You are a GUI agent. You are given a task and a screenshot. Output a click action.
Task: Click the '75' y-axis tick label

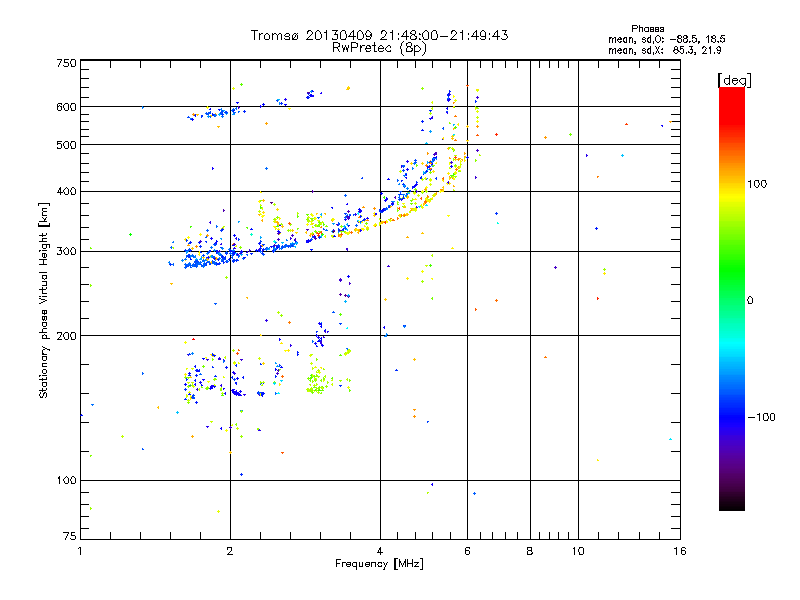click(70, 536)
